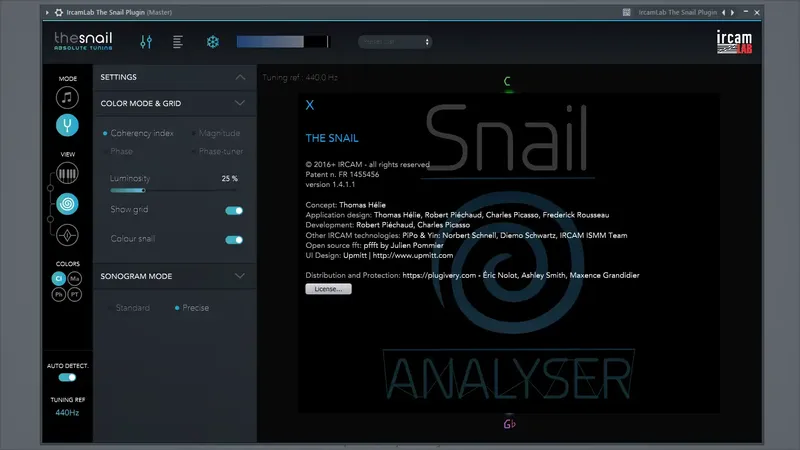This screenshot has width=800, height=450.
Task: Go to previous plugin with left arrow
Action: (723, 12)
